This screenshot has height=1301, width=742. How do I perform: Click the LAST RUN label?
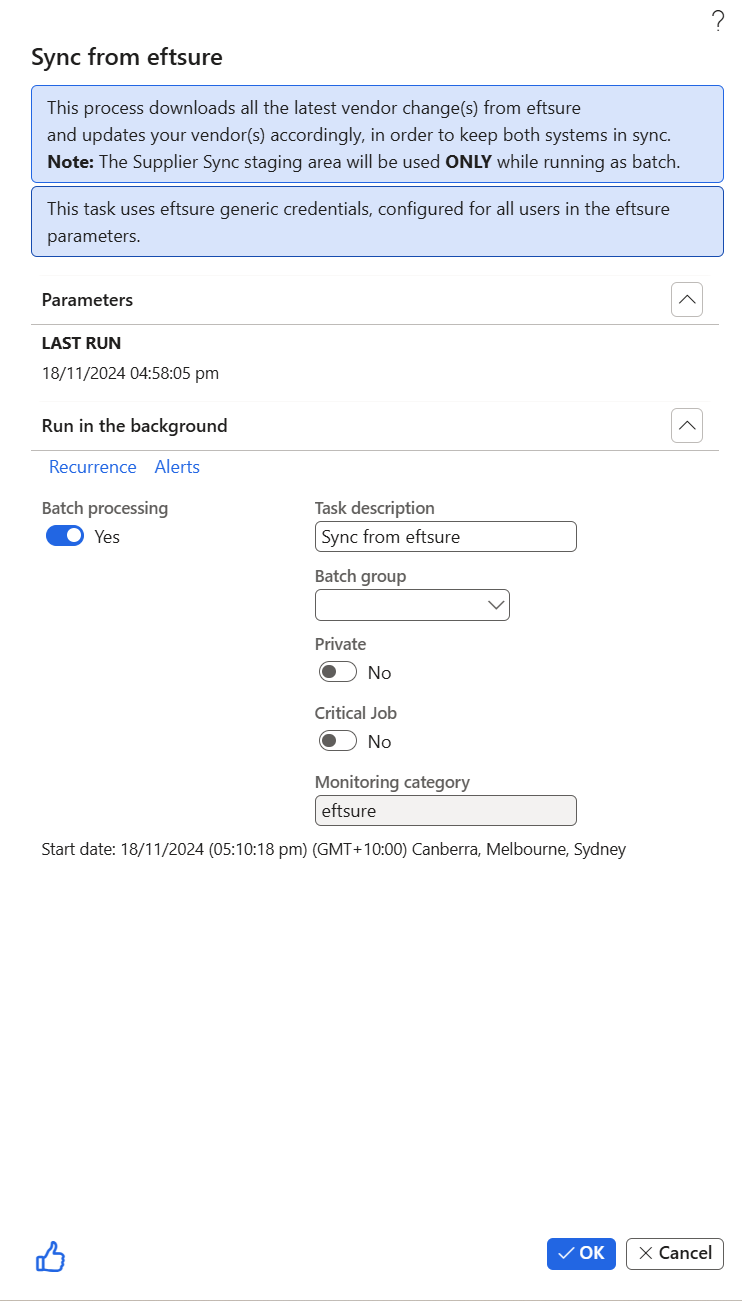[81, 343]
